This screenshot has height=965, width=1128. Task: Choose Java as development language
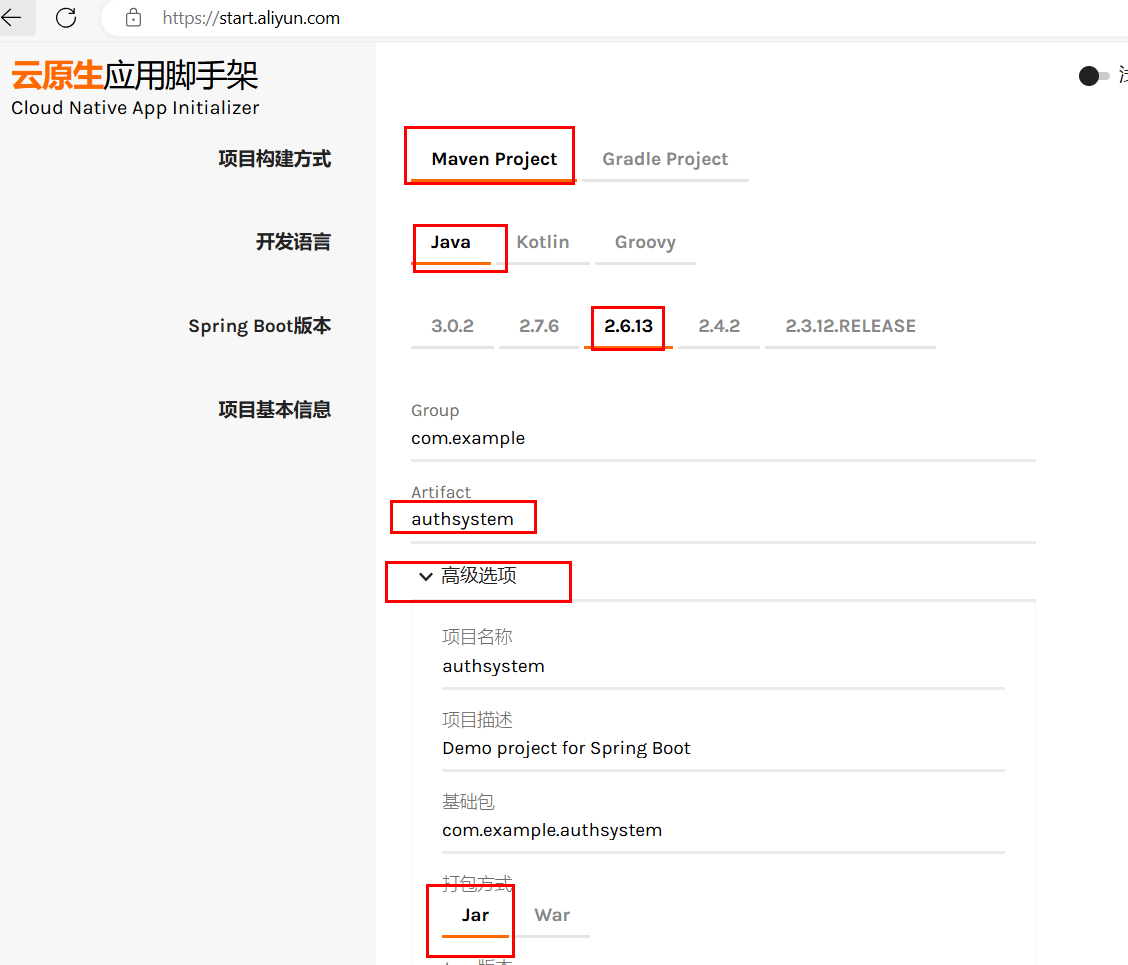[451, 243]
